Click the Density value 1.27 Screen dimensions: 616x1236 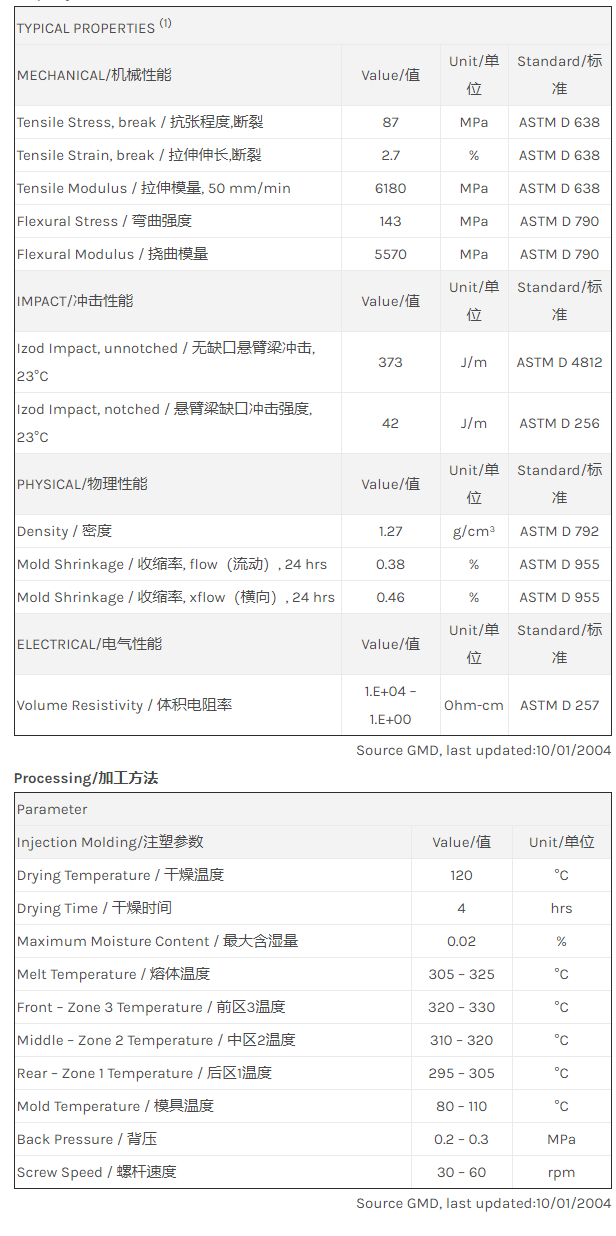click(390, 531)
